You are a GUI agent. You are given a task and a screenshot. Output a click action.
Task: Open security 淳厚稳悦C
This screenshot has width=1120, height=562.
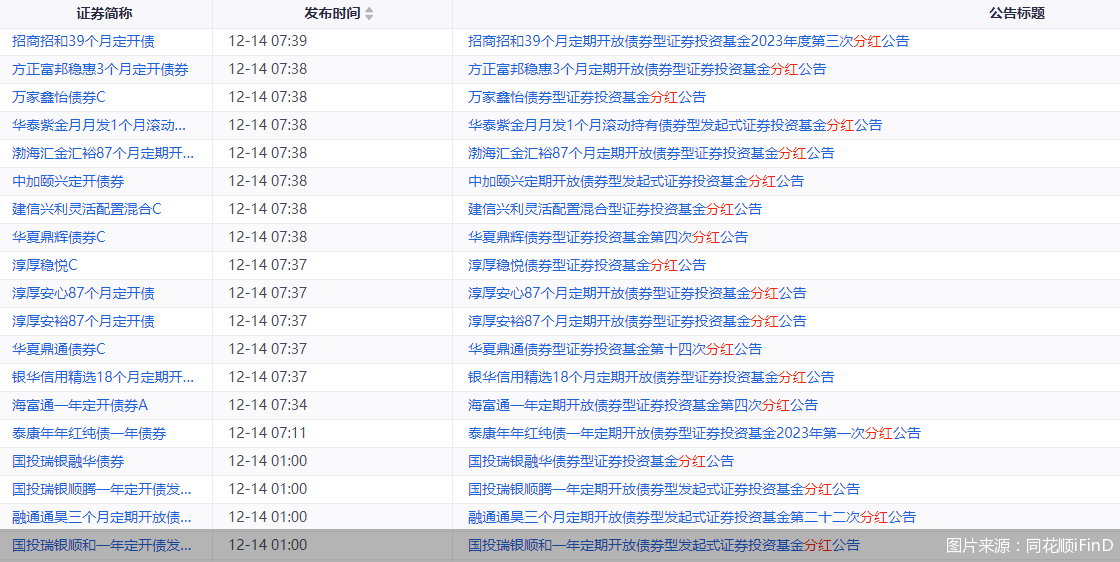click(x=45, y=265)
